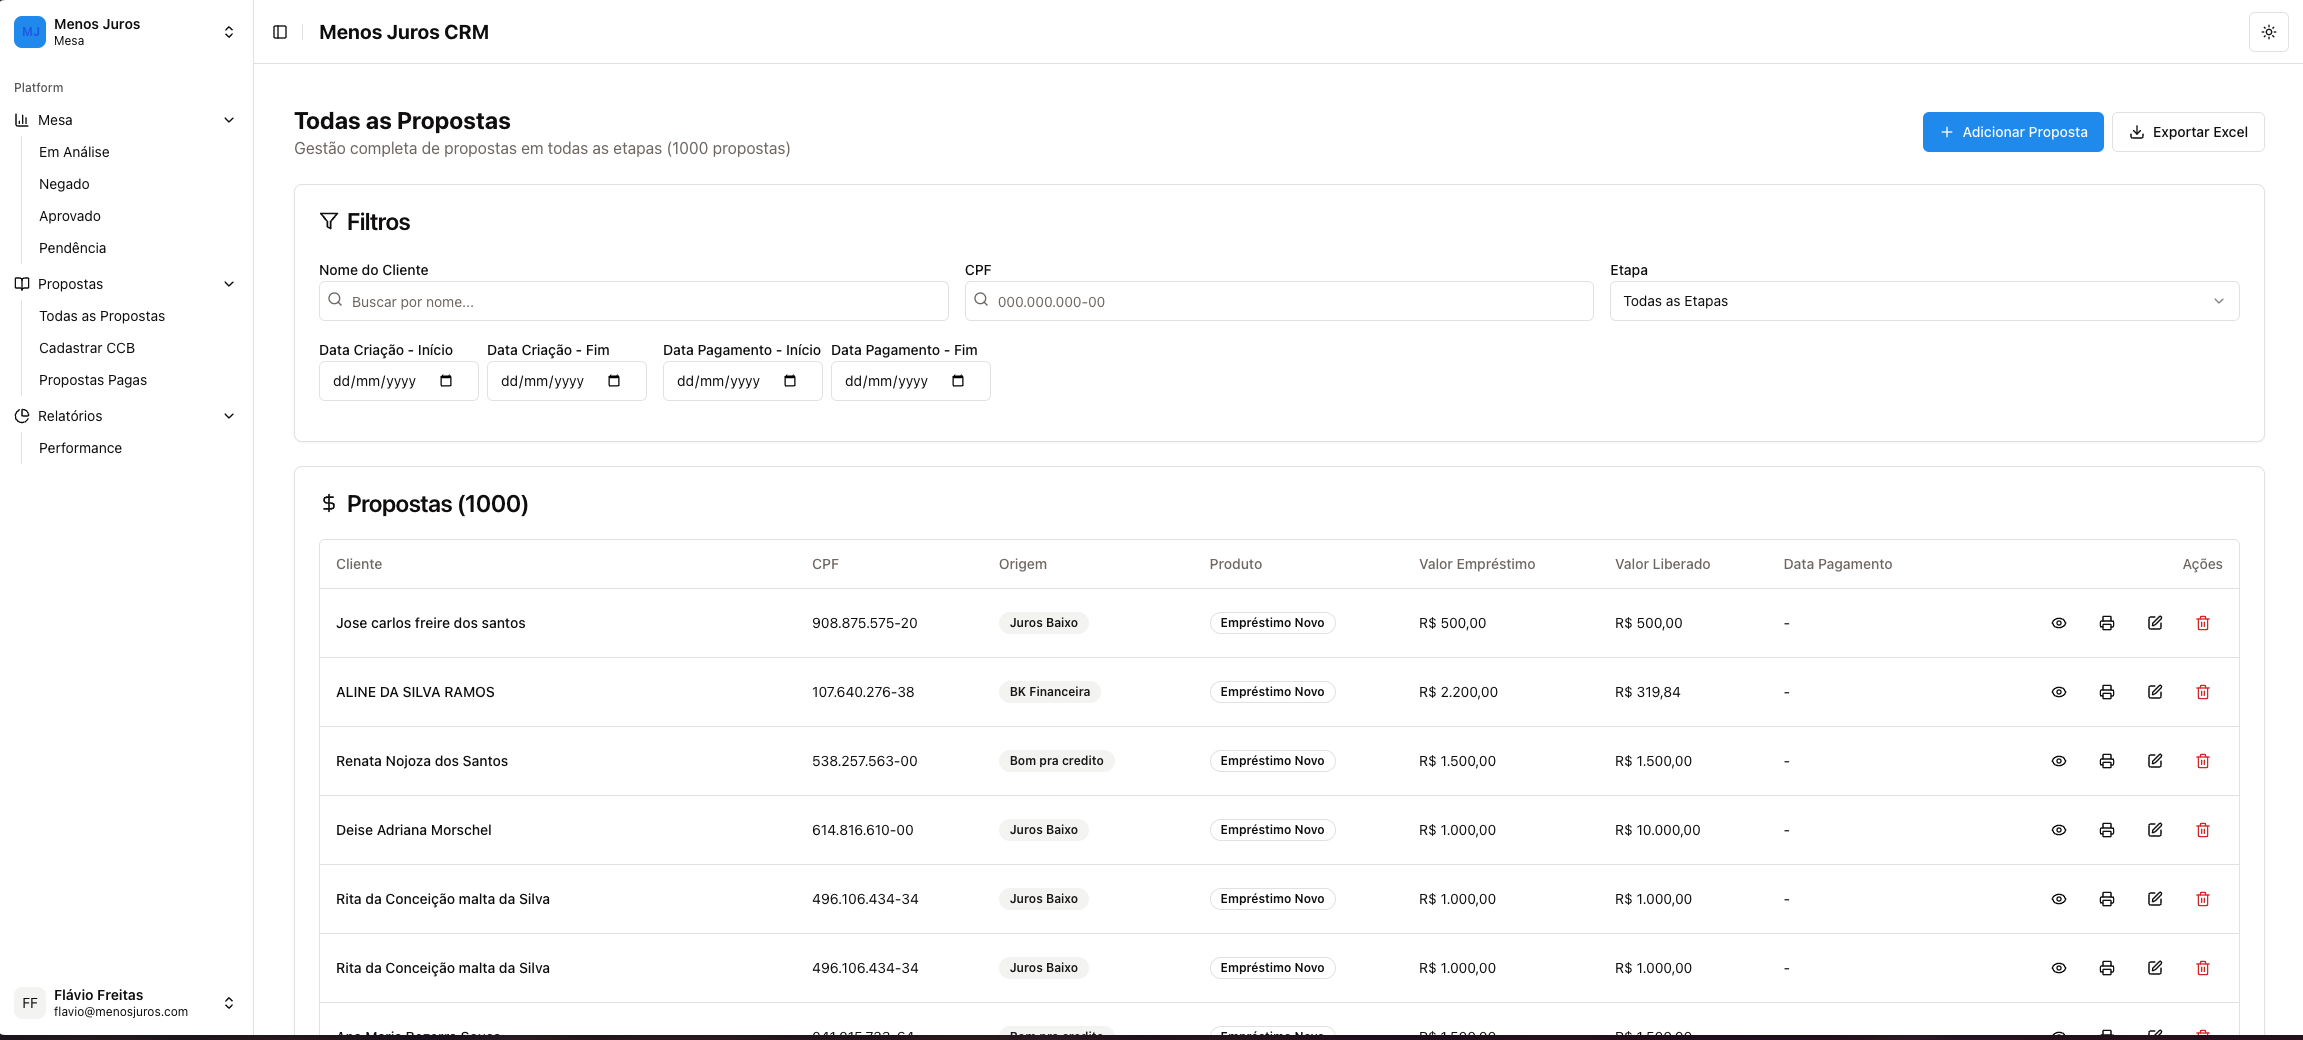Collapse the sidebar with the panel icon
This screenshot has height=1040, width=2303.
[280, 32]
